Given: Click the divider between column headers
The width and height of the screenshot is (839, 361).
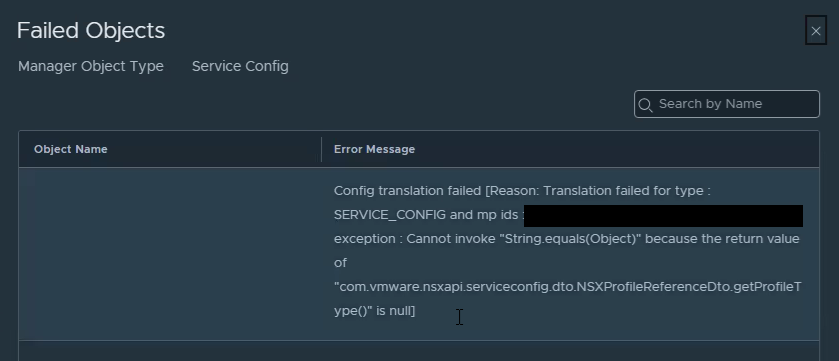Looking at the screenshot, I should (321, 149).
